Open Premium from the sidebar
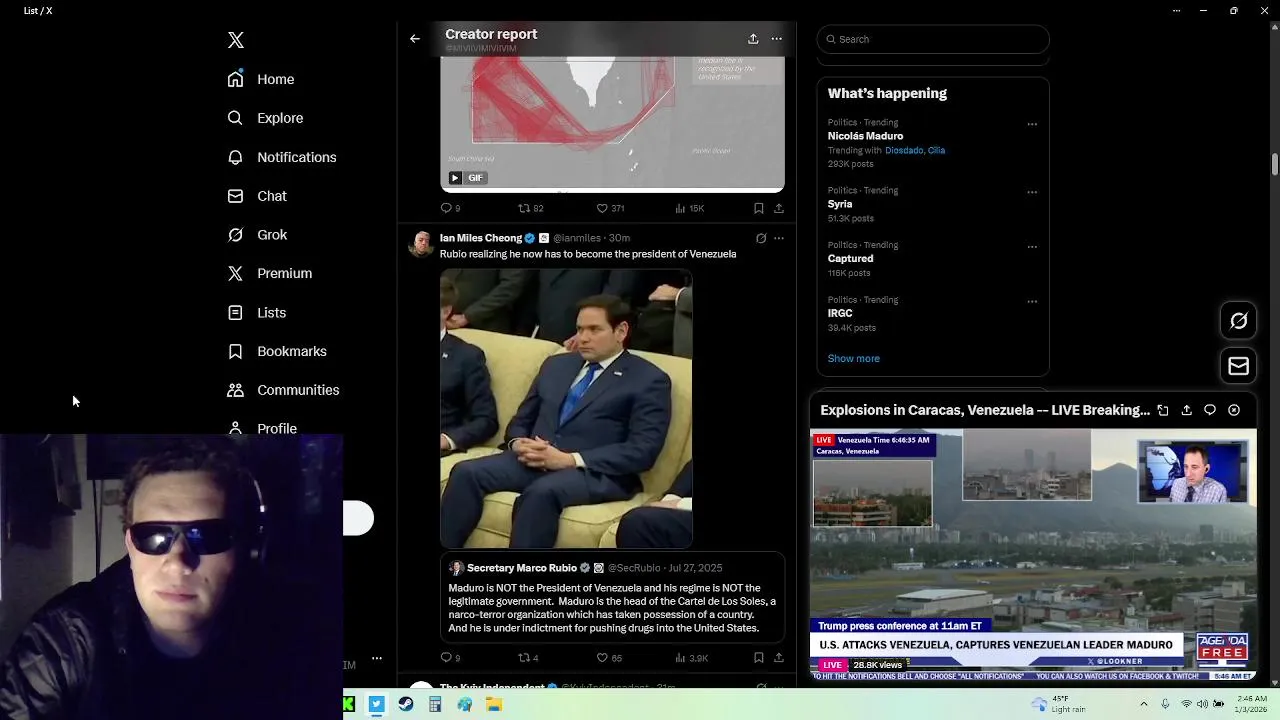The width and height of the screenshot is (1280, 720). pos(269,273)
